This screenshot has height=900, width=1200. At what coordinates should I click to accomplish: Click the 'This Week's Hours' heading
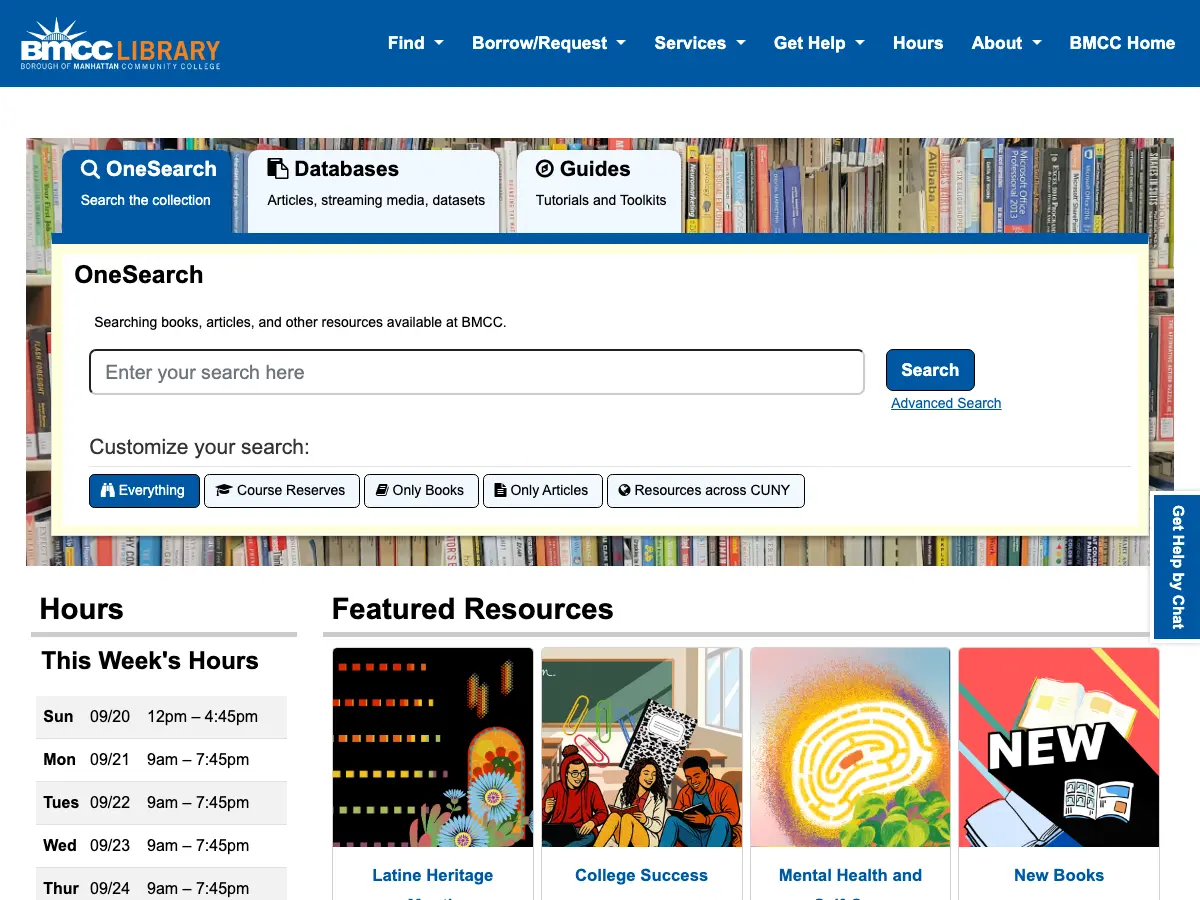tap(150, 661)
